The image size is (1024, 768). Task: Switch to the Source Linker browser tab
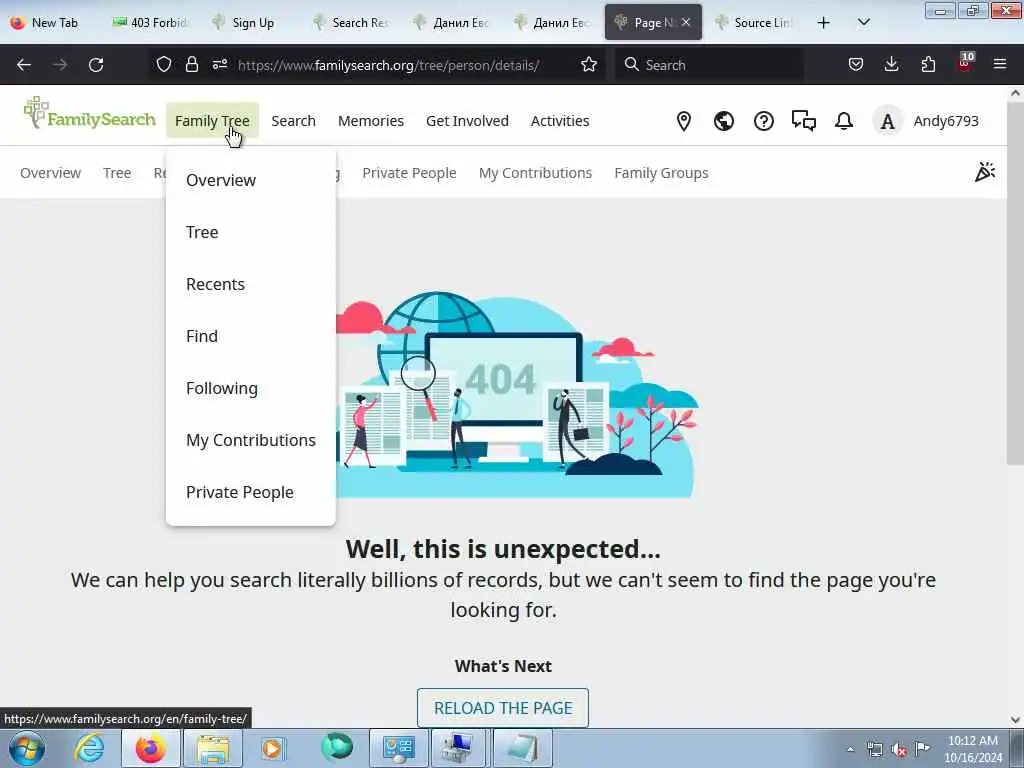tap(755, 23)
